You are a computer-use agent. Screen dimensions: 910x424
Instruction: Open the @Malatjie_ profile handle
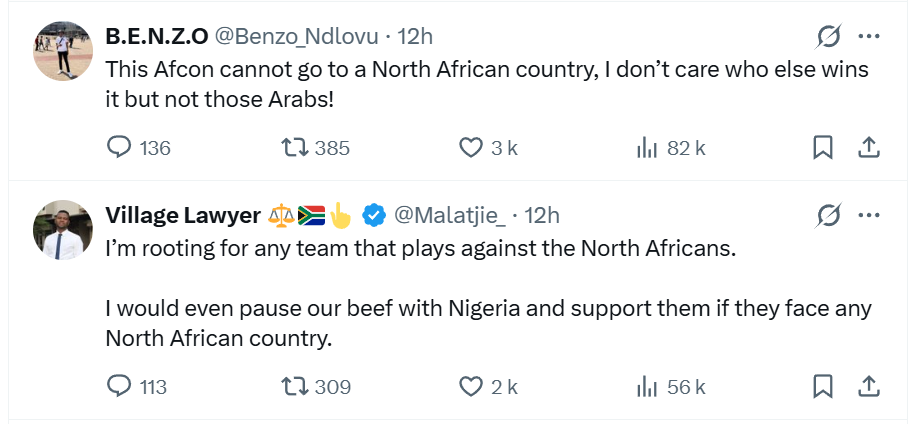(450, 215)
